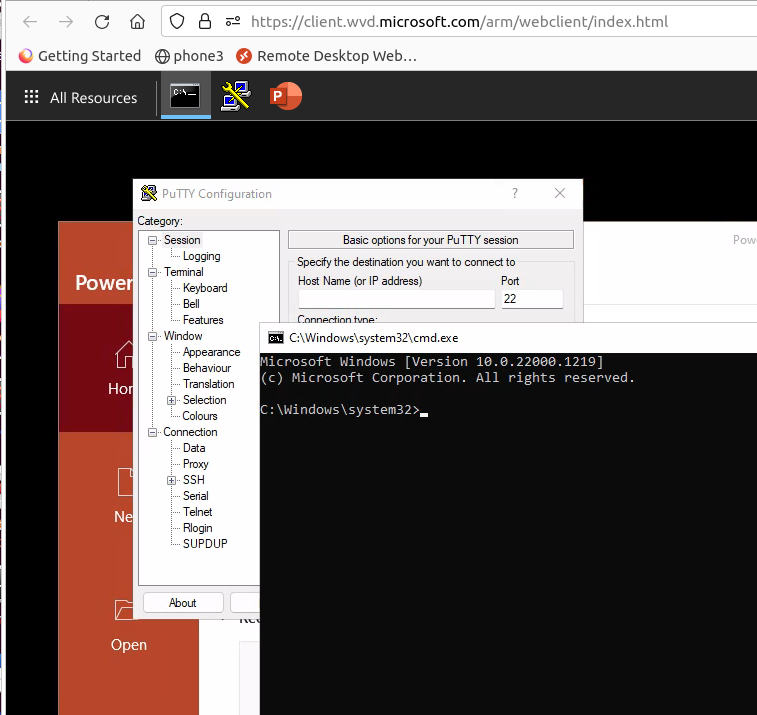Open the Getting Started bookmark

coord(80,56)
